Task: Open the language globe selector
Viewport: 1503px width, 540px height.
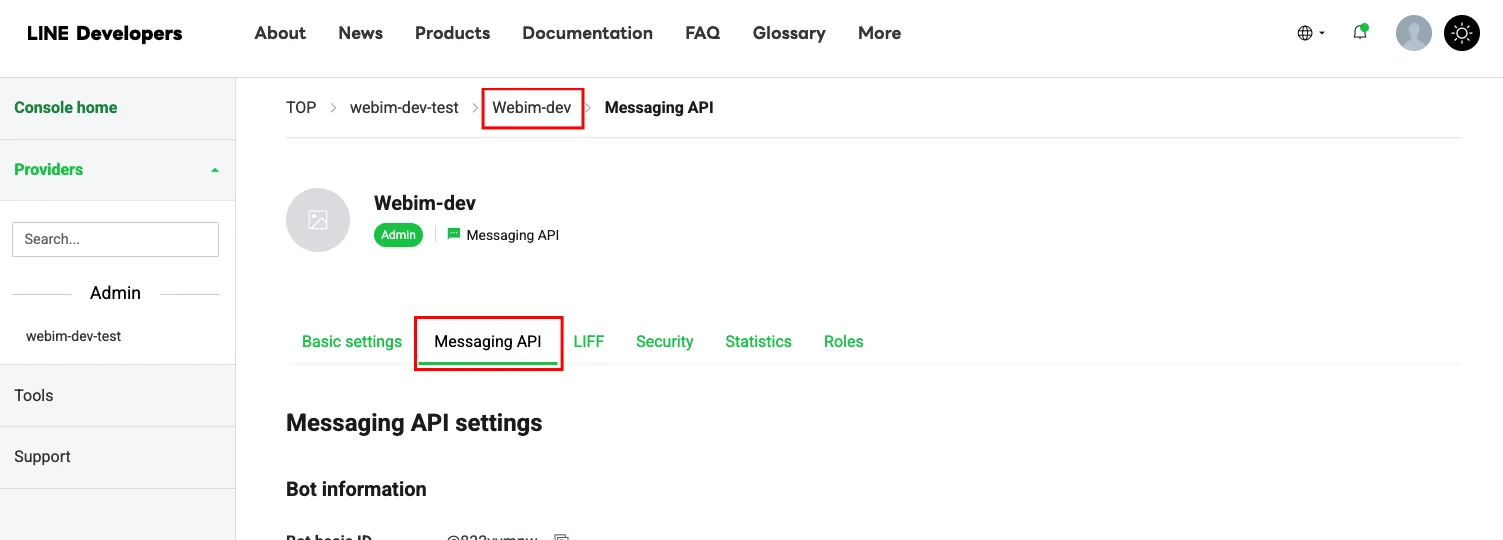Action: click(1311, 33)
